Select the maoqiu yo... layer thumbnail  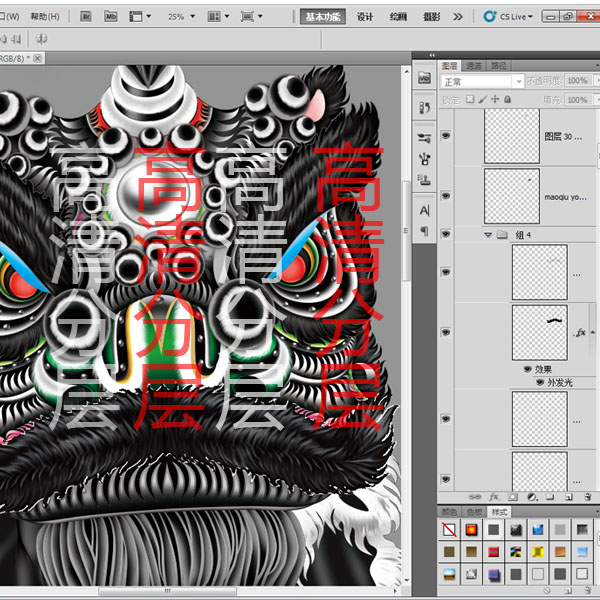(x=512, y=196)
